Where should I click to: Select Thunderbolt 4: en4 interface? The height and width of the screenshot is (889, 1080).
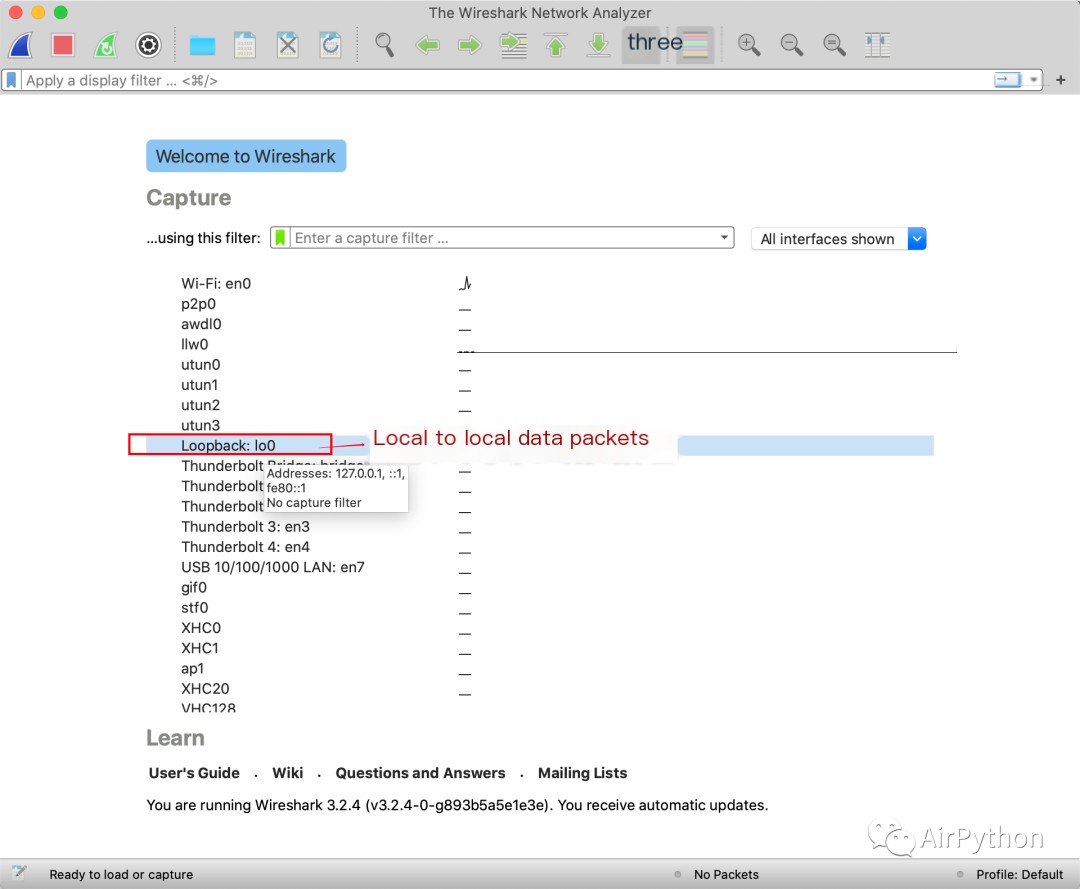[x=245, y=547]
